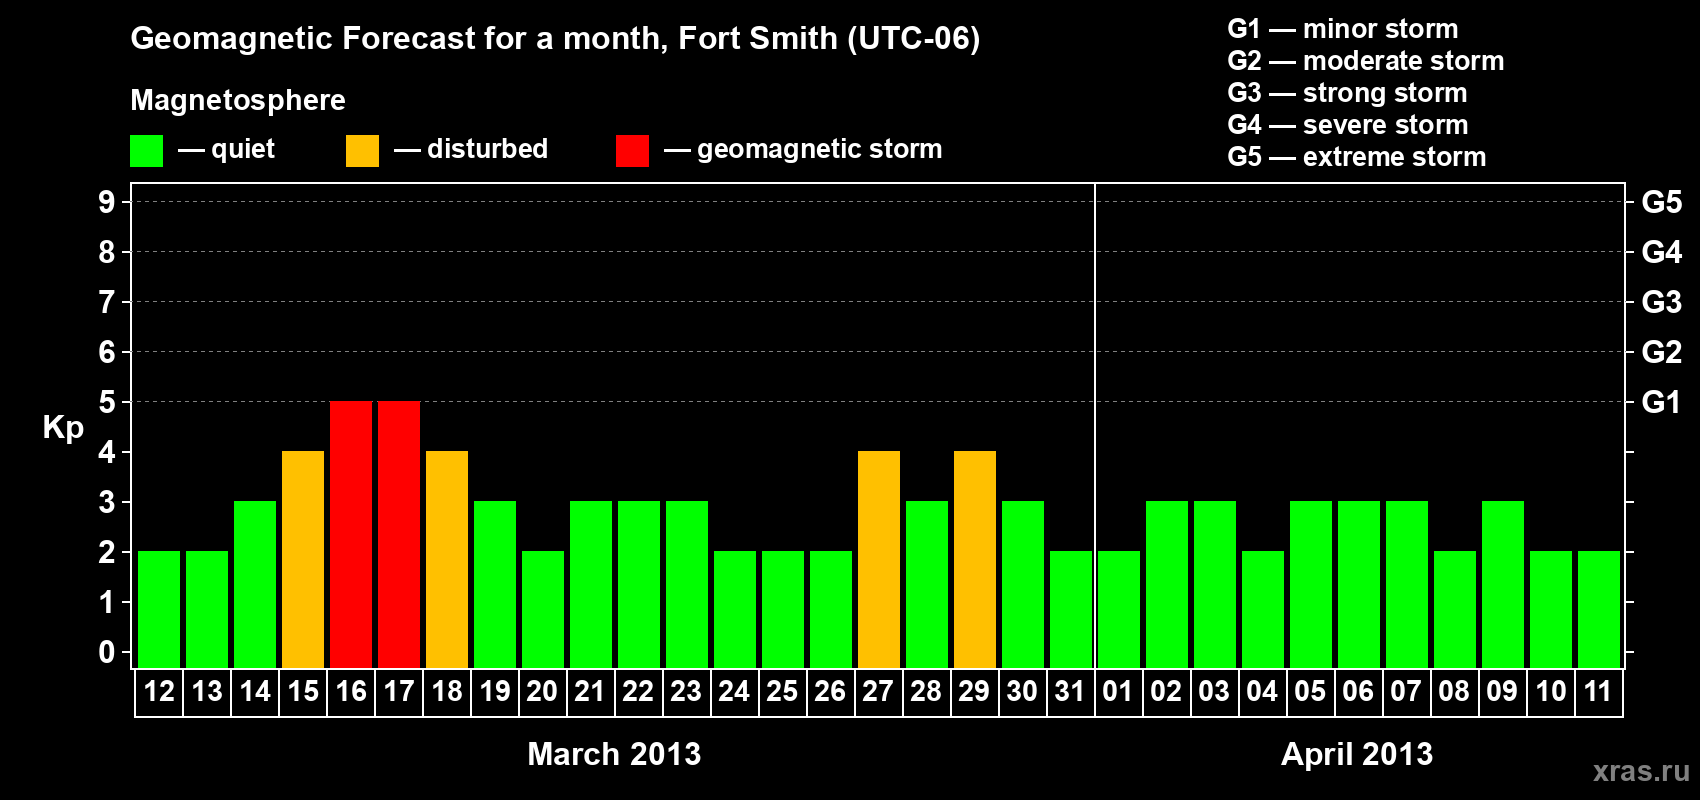This screenshot has width=1700, height=800.
Task: Click the 'G3 — strong storm' legend text
Action: (1347, 93)
